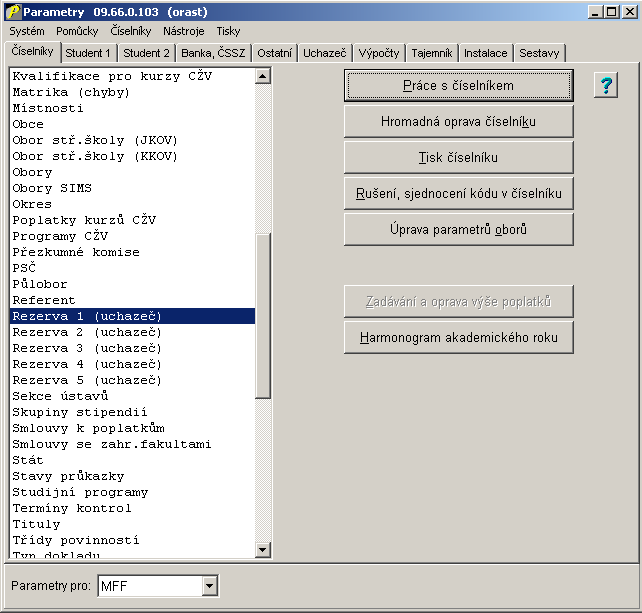
Task: Open the Parametry pro dropdown
Action: coord(209,586)
